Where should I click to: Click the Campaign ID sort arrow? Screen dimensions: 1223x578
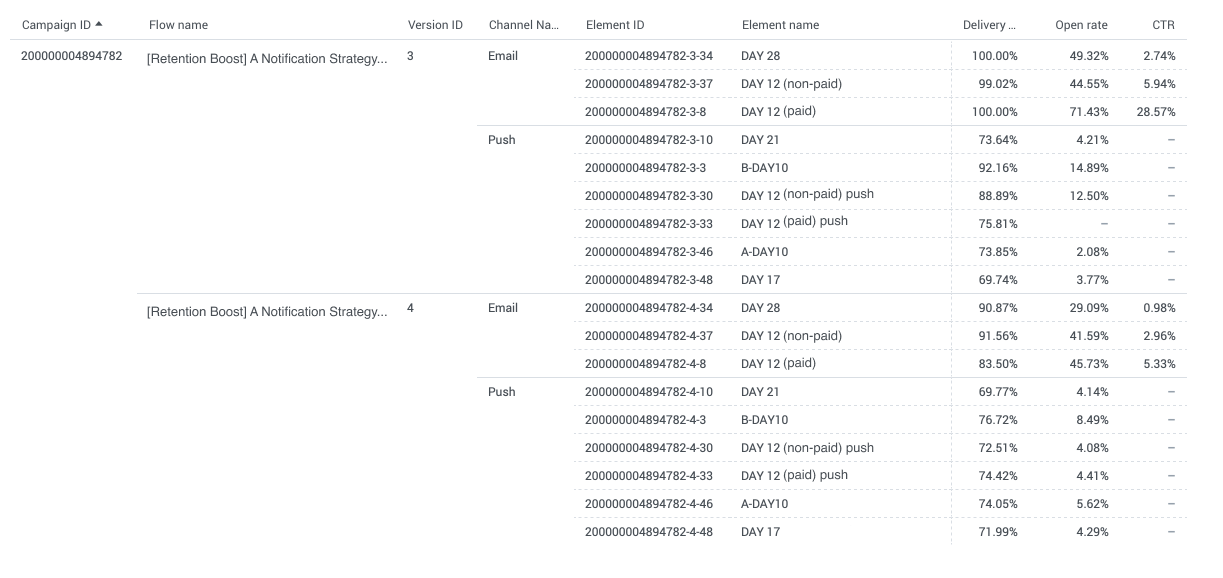point(98,24)
